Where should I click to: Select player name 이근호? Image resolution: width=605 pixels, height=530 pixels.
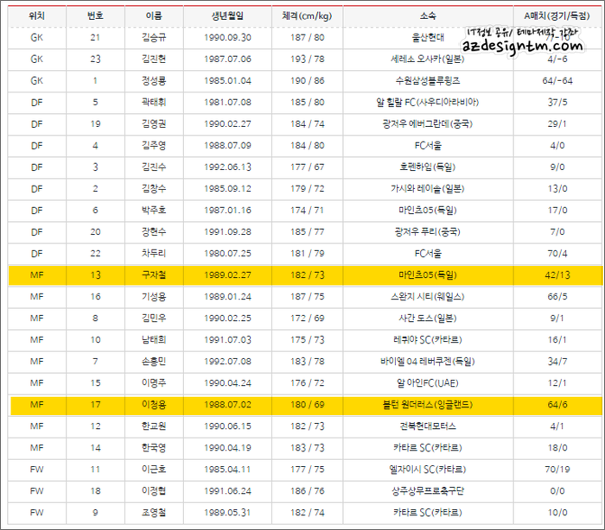point(154,470)
